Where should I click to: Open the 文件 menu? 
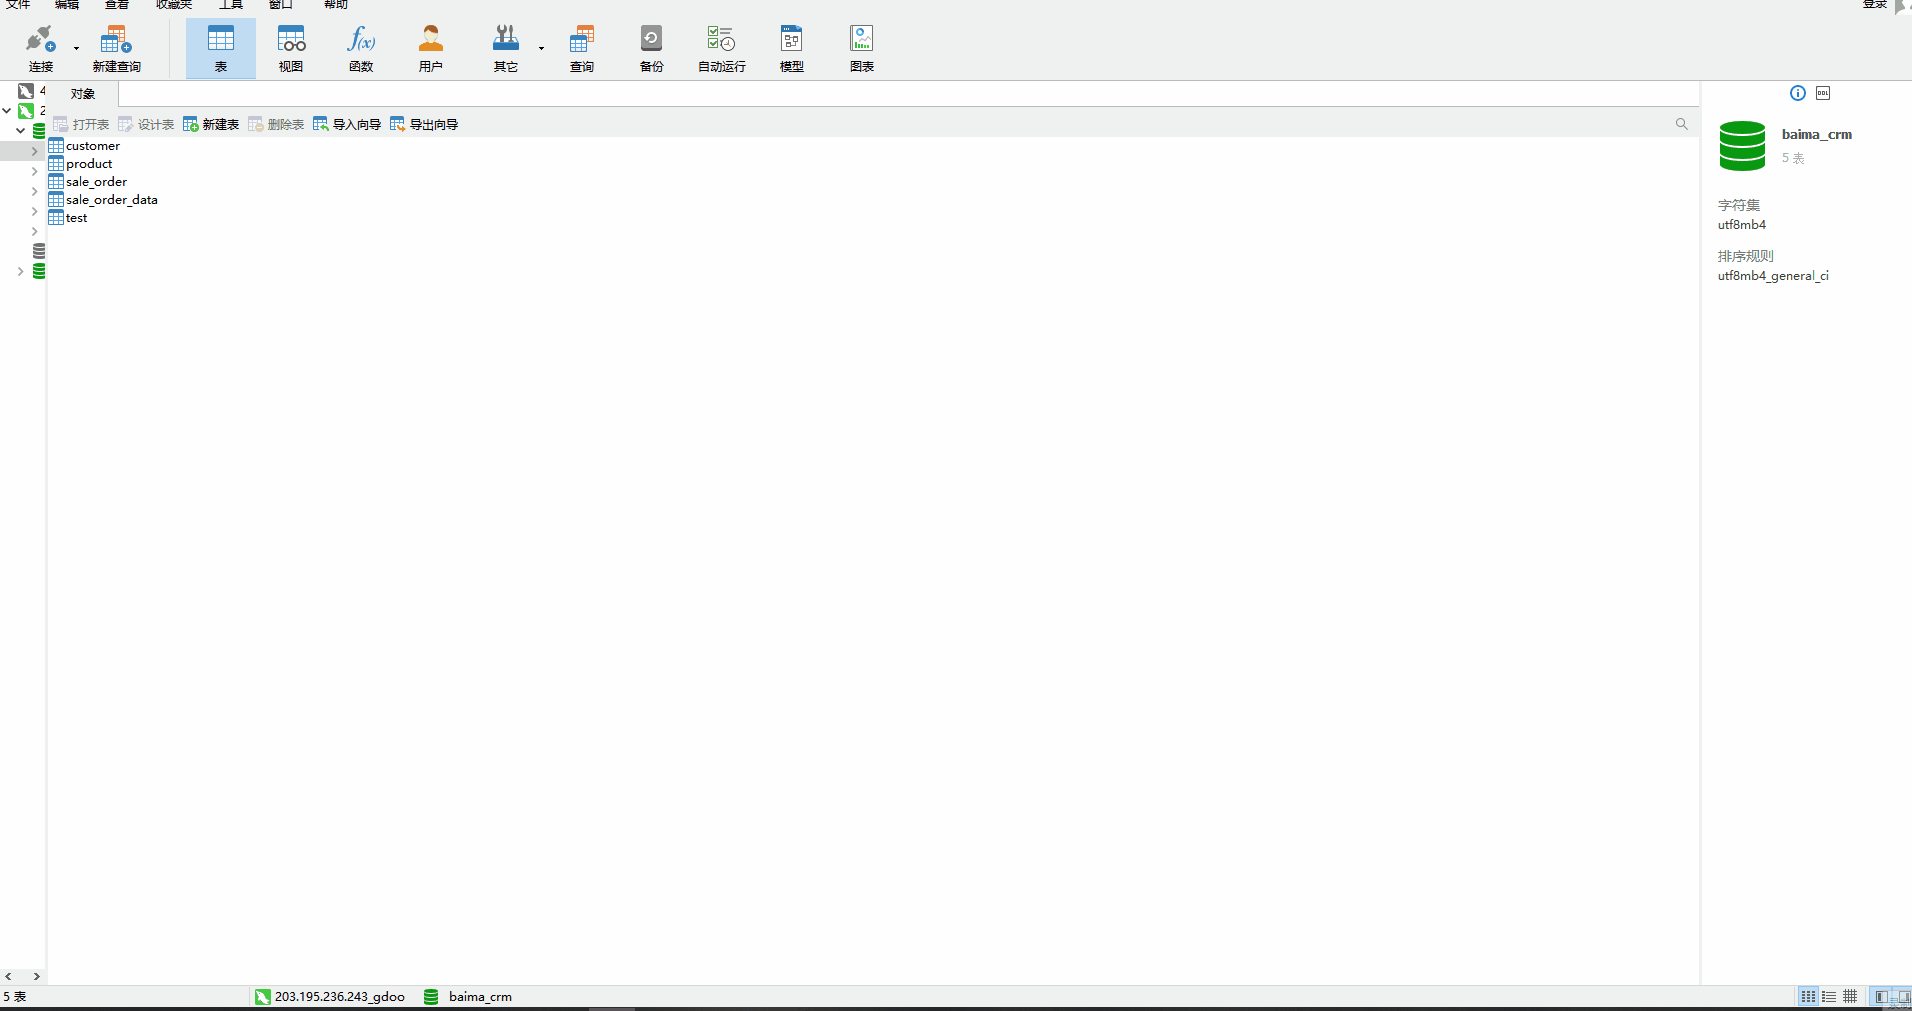pos(18,4)
